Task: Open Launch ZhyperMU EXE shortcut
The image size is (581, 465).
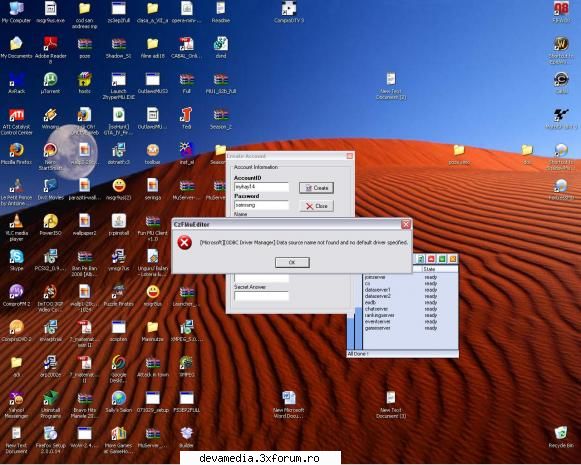Action: pos(119,86)
